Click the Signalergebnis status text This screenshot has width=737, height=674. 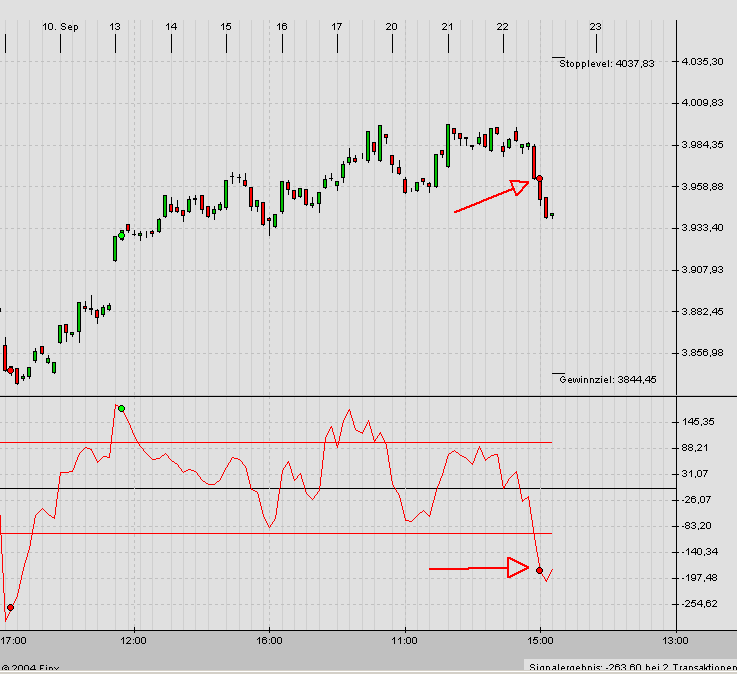click(630, 666)
